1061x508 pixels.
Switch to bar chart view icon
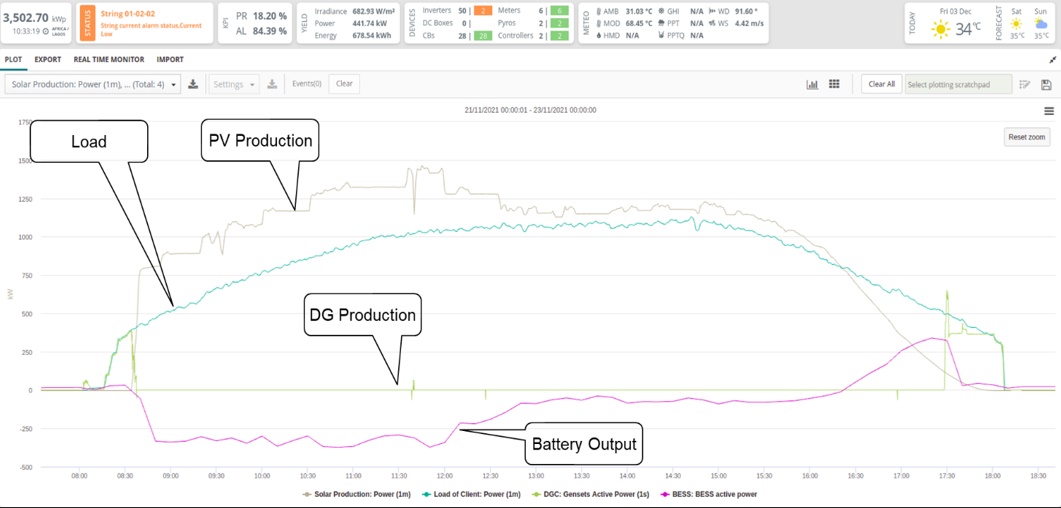click(813, 85)
